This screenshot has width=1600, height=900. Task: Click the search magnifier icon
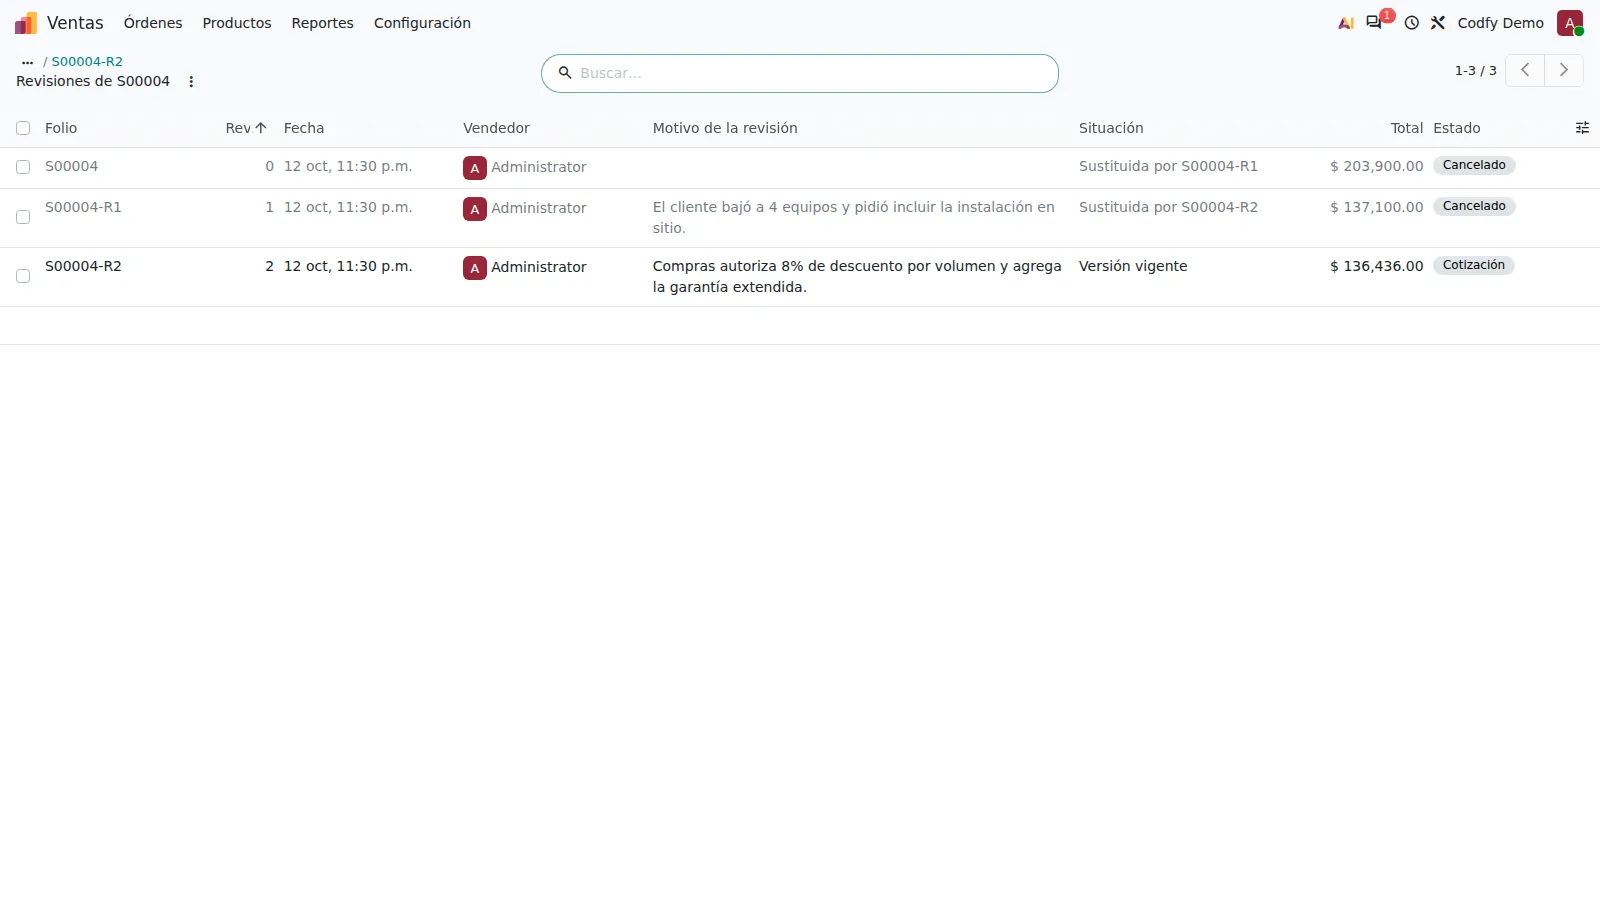(x=565, y=73)
